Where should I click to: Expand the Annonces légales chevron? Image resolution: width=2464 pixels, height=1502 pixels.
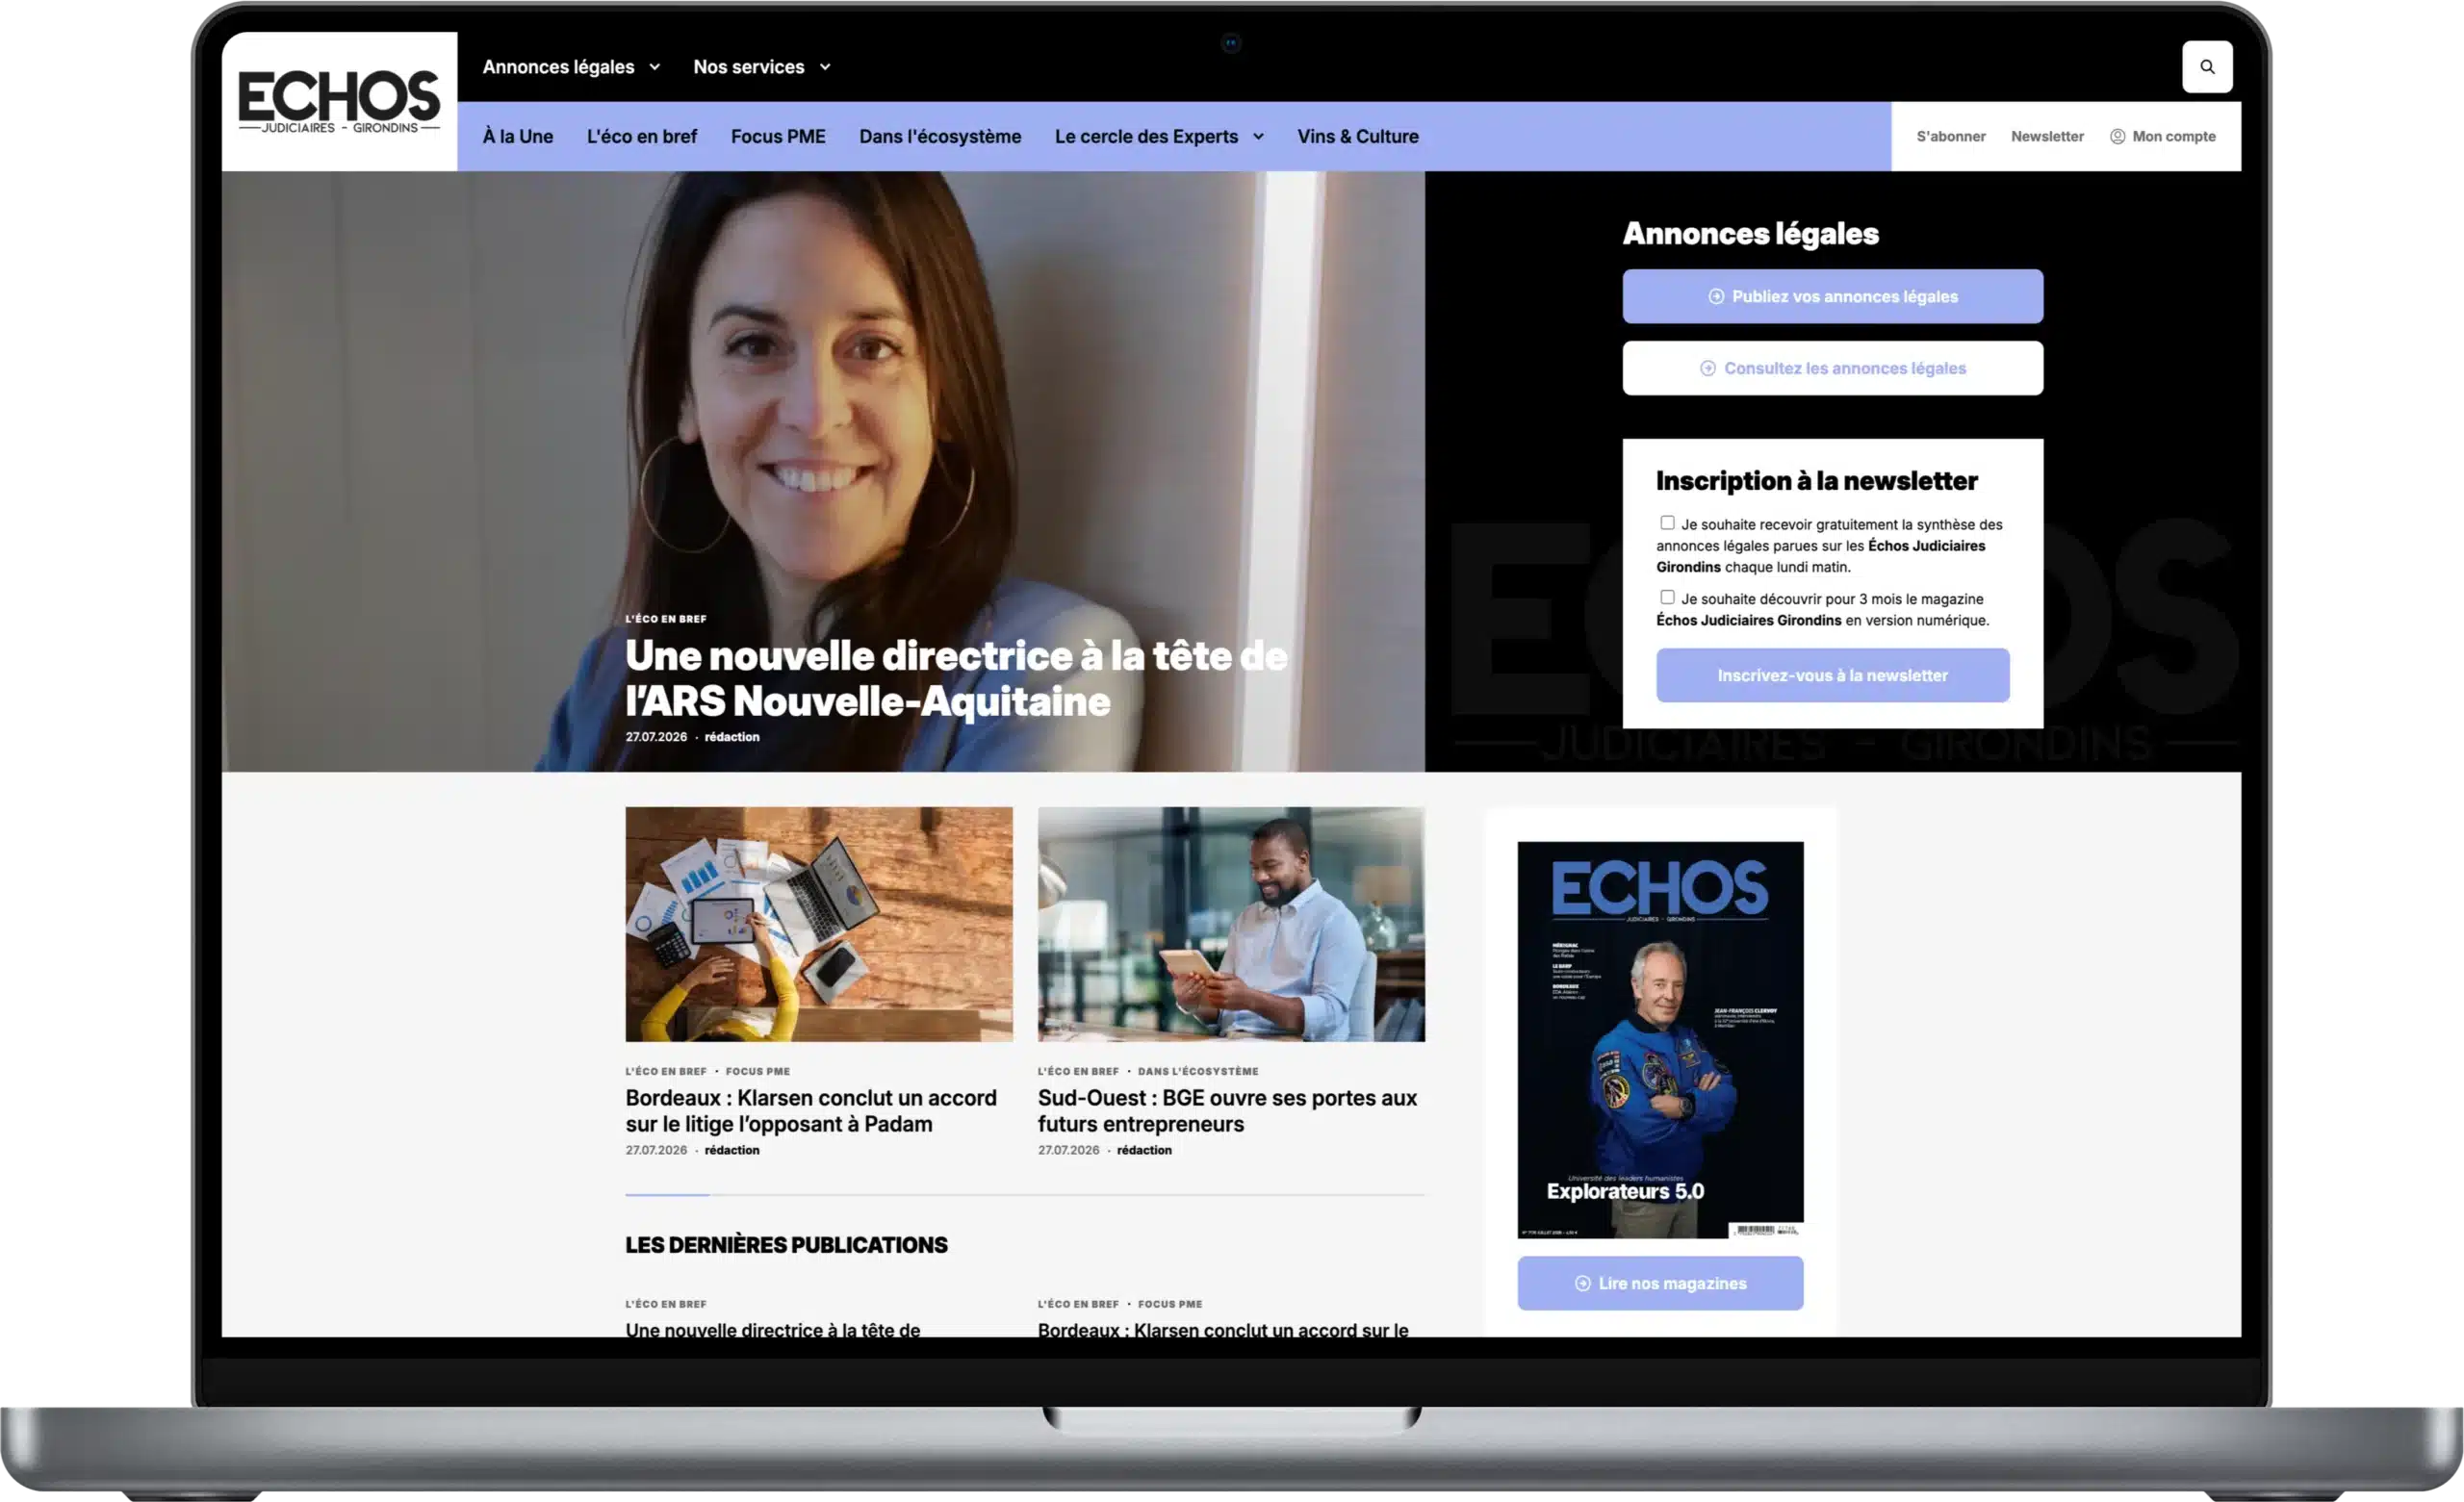655,67
